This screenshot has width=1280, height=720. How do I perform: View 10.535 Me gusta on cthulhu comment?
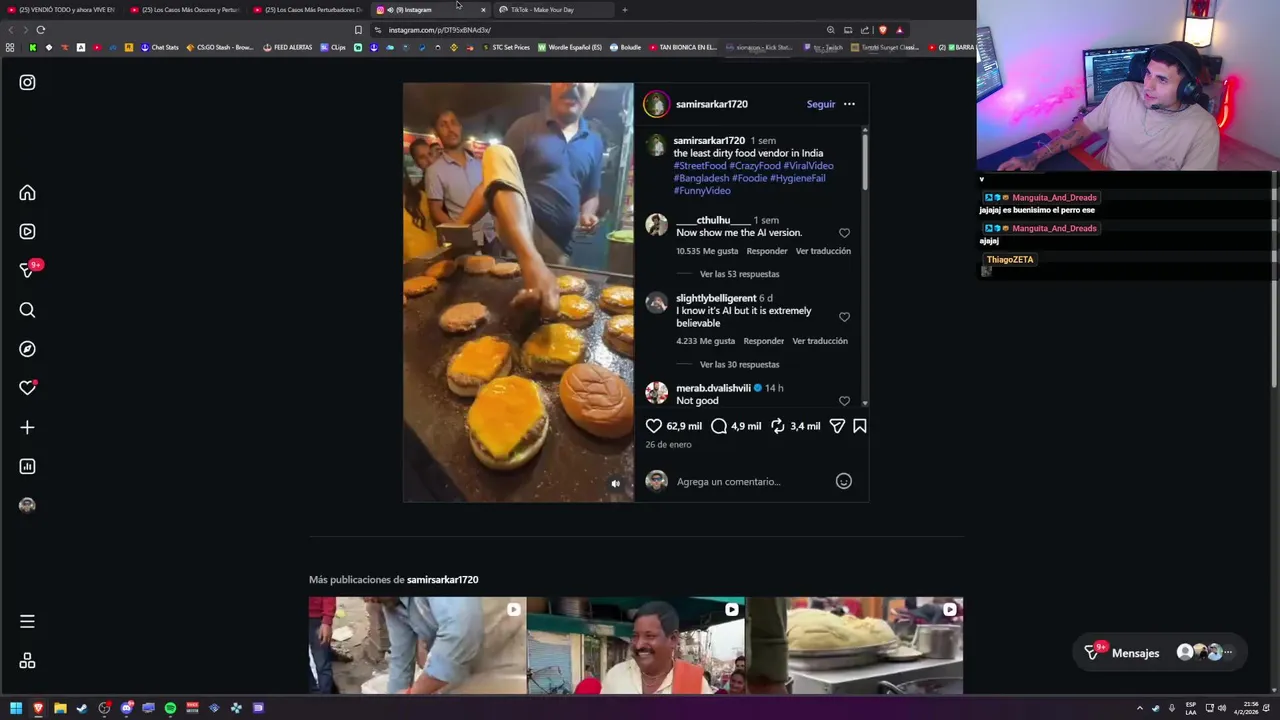[707, 251]
